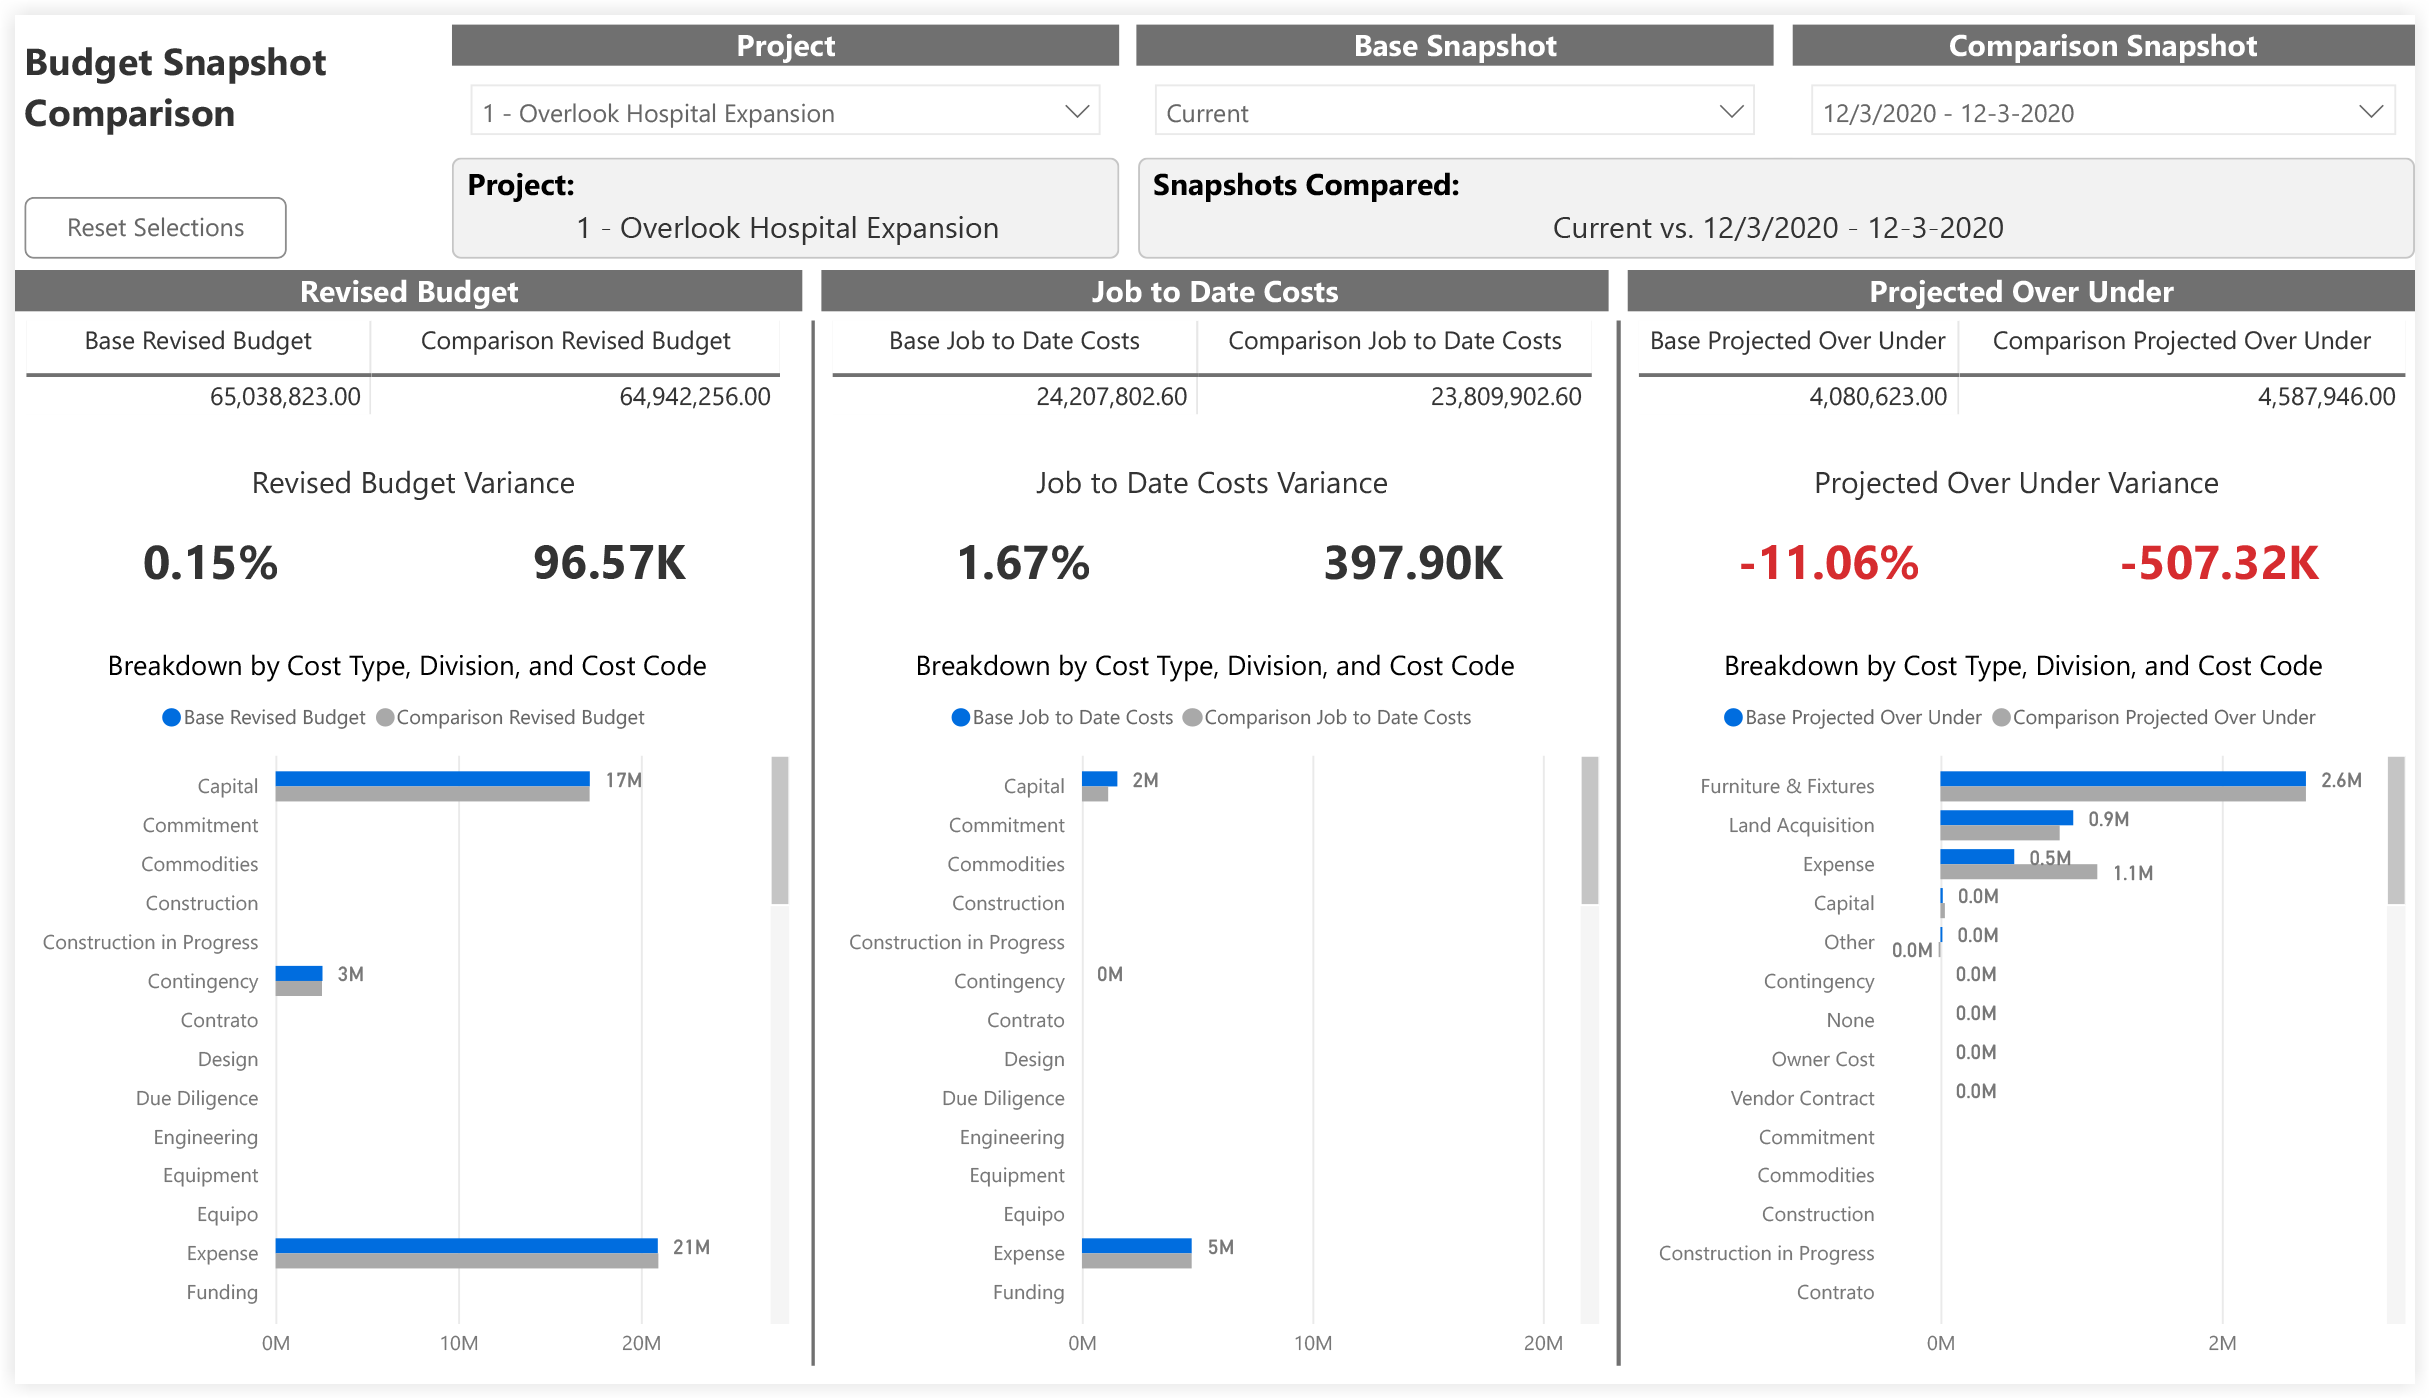Click the Projected Over Under section header
This screenshot has height=1399, width=2430.
click(2021, 291)
